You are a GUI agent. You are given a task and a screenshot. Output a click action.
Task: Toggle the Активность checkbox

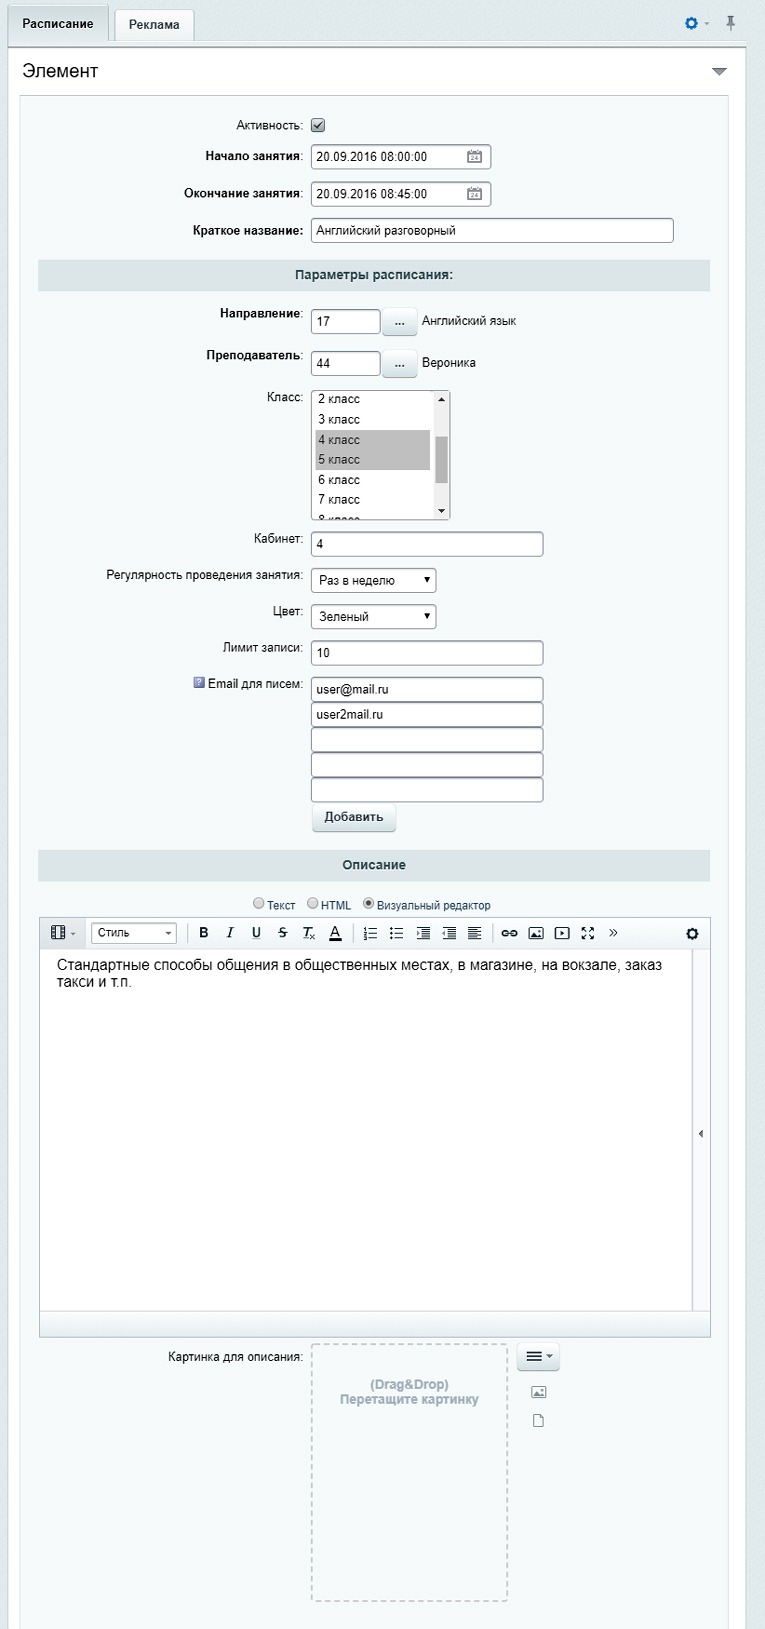318,125
